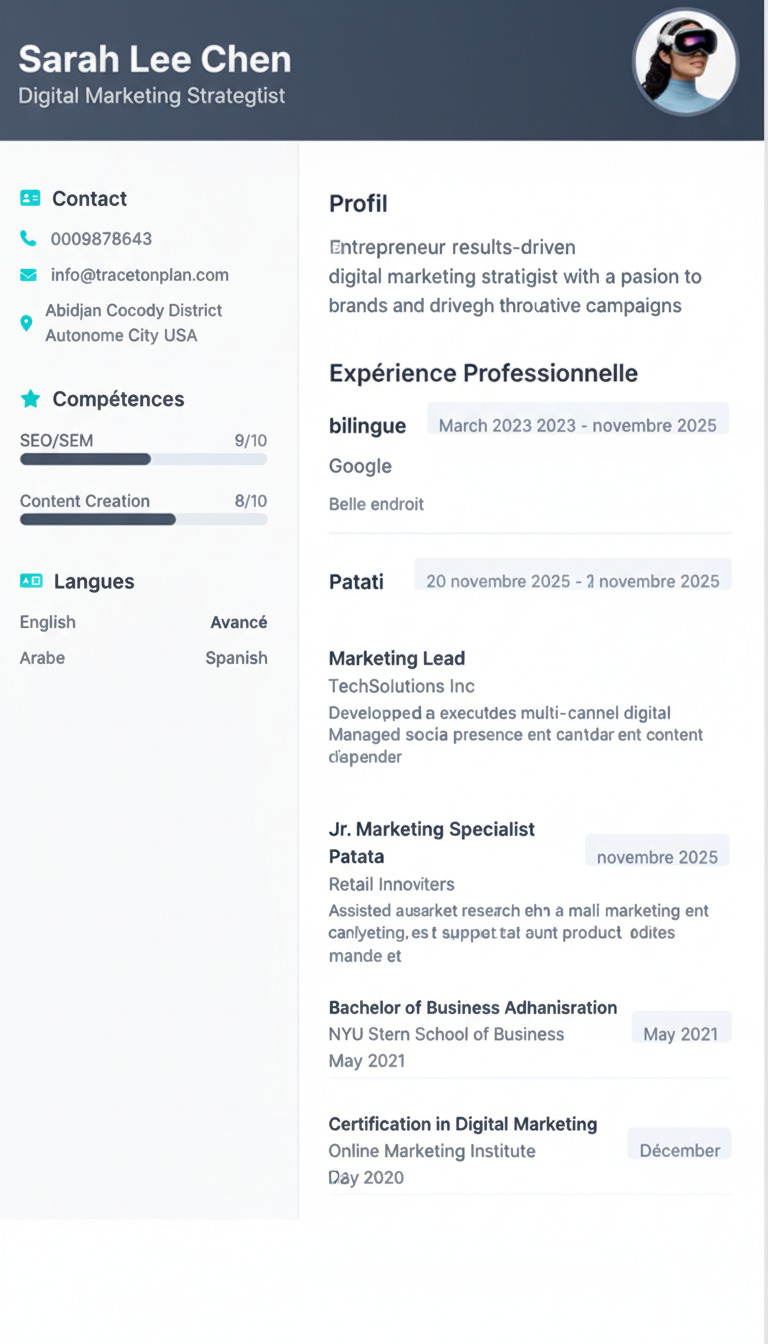Viewport: 768px width, 1344px height.
Task: Click the location pin icon
Action: point(26,323)
